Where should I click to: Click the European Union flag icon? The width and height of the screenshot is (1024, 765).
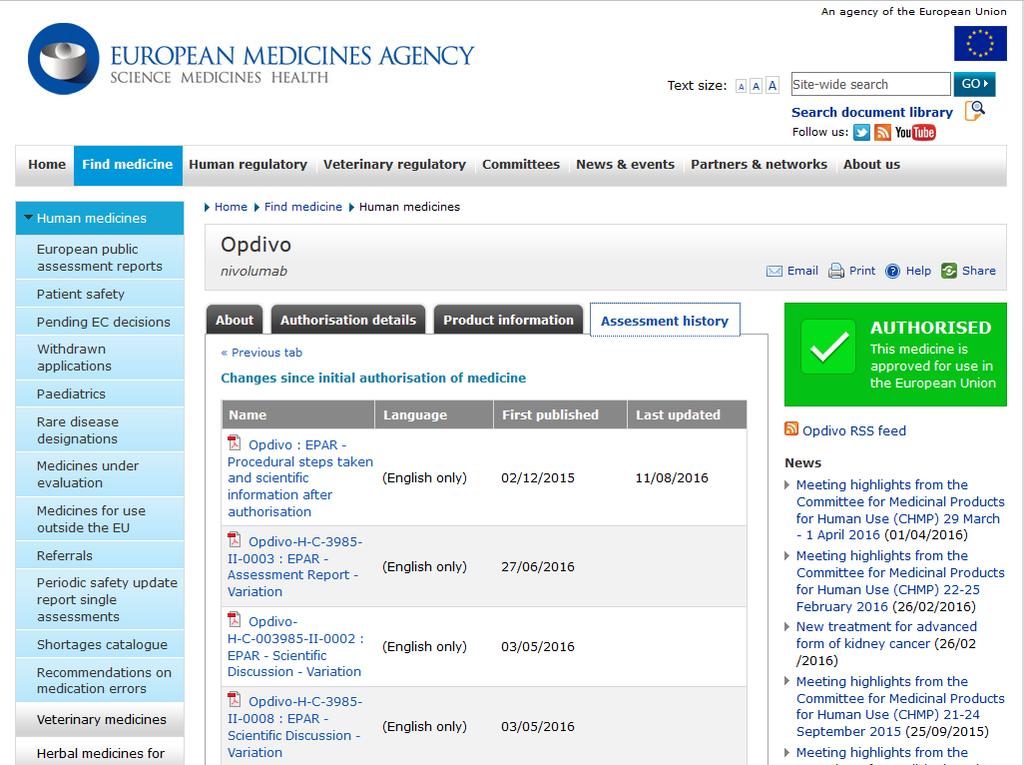coord(980,43)
